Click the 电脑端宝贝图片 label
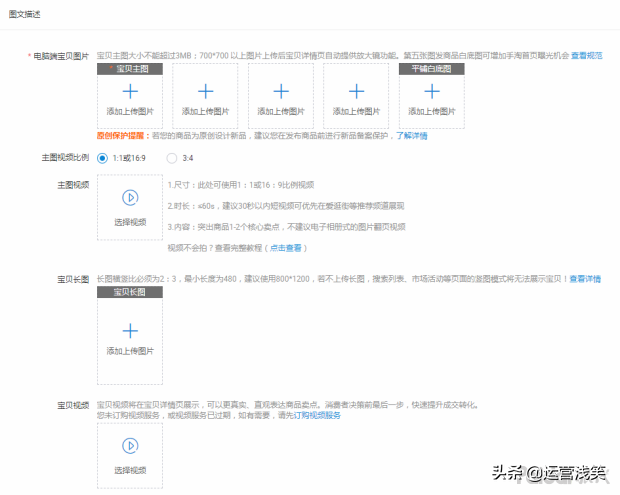Image resolution: width=620 pixels, height=495 pixels. tap(61, 56)
